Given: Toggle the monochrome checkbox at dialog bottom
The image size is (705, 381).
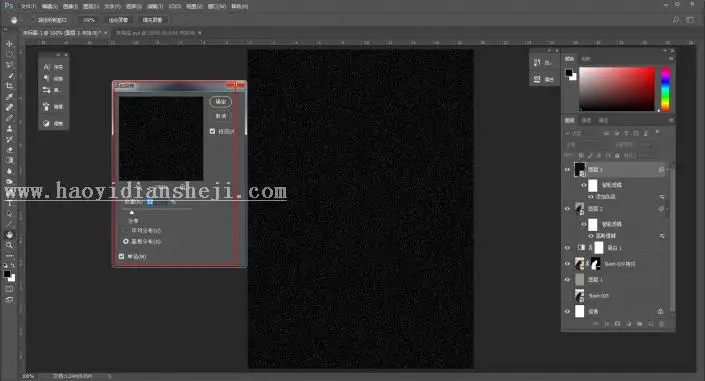Looking at the screenshot, I should [x=121, y=256].
